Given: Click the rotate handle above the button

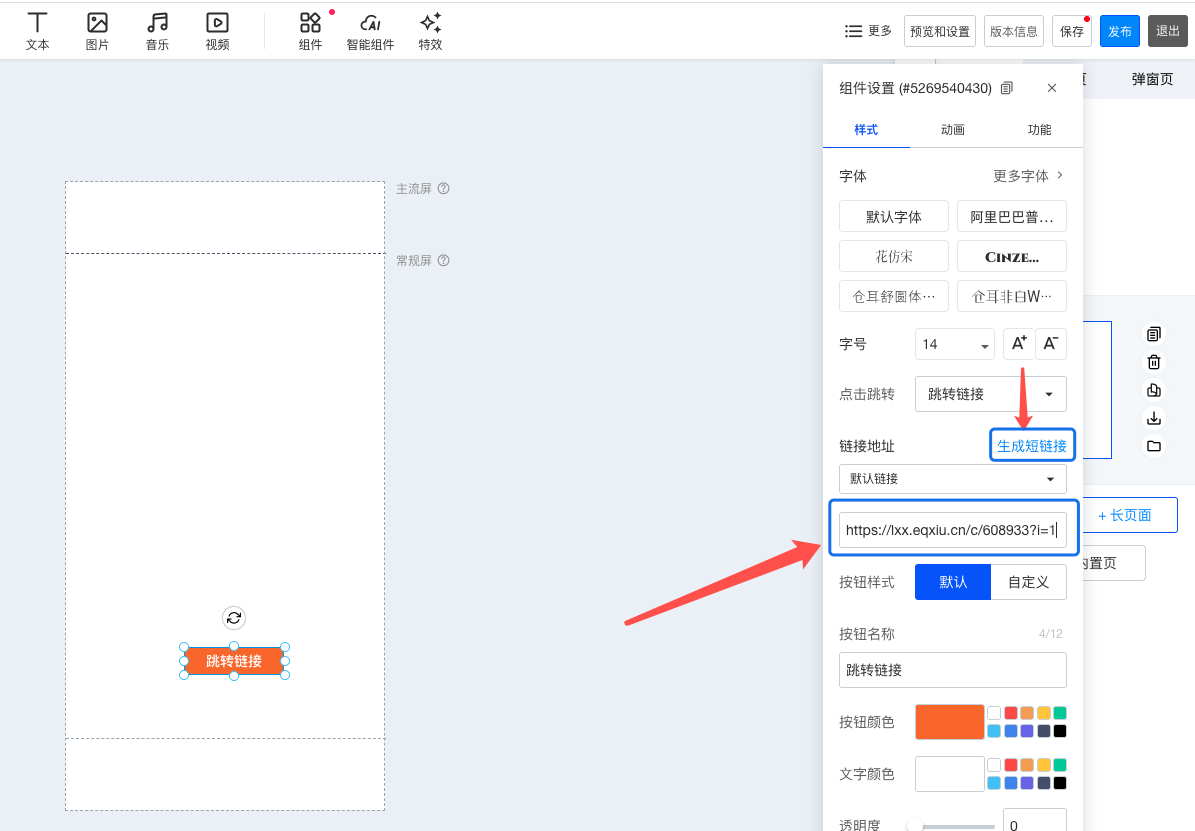Looking at the screenshot, I should (234, 618).
